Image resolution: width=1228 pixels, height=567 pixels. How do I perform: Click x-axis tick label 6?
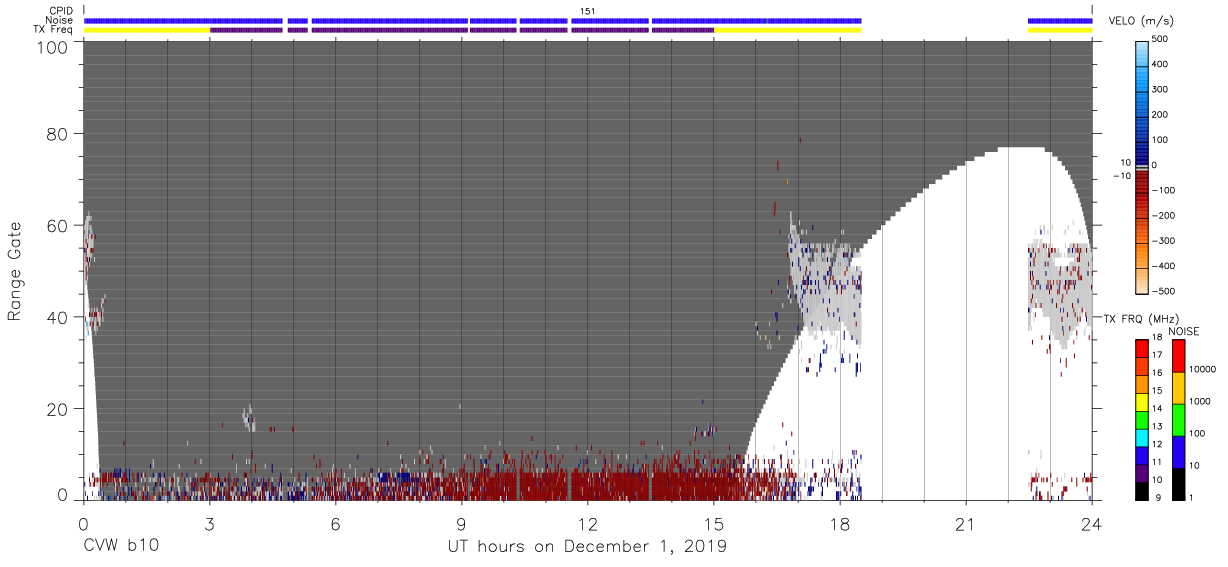[335, 523]
